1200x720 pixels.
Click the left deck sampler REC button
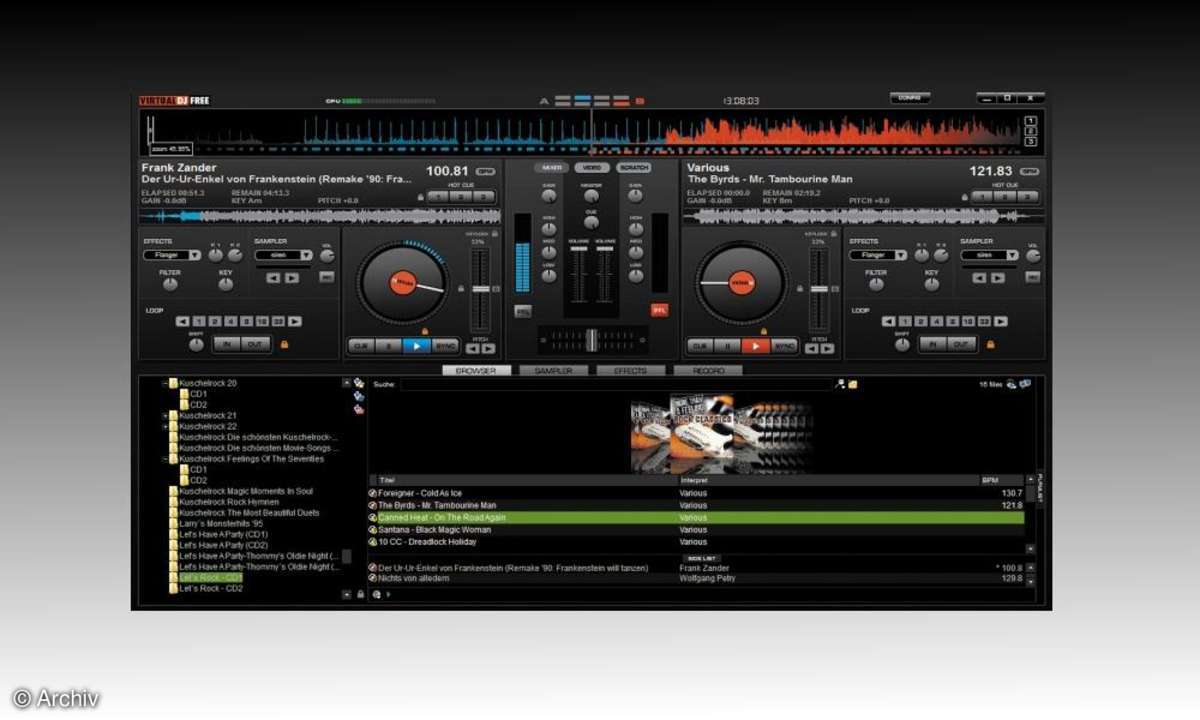point(327,277)
